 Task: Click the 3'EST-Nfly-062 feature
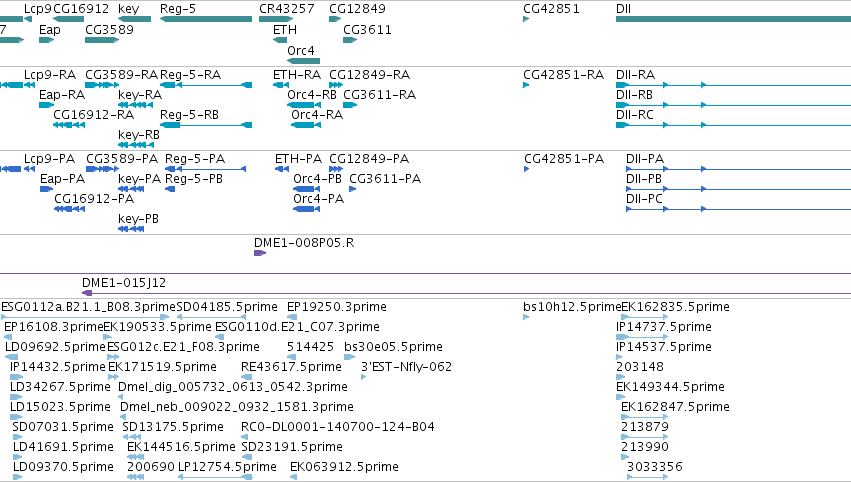pos(363,377)
